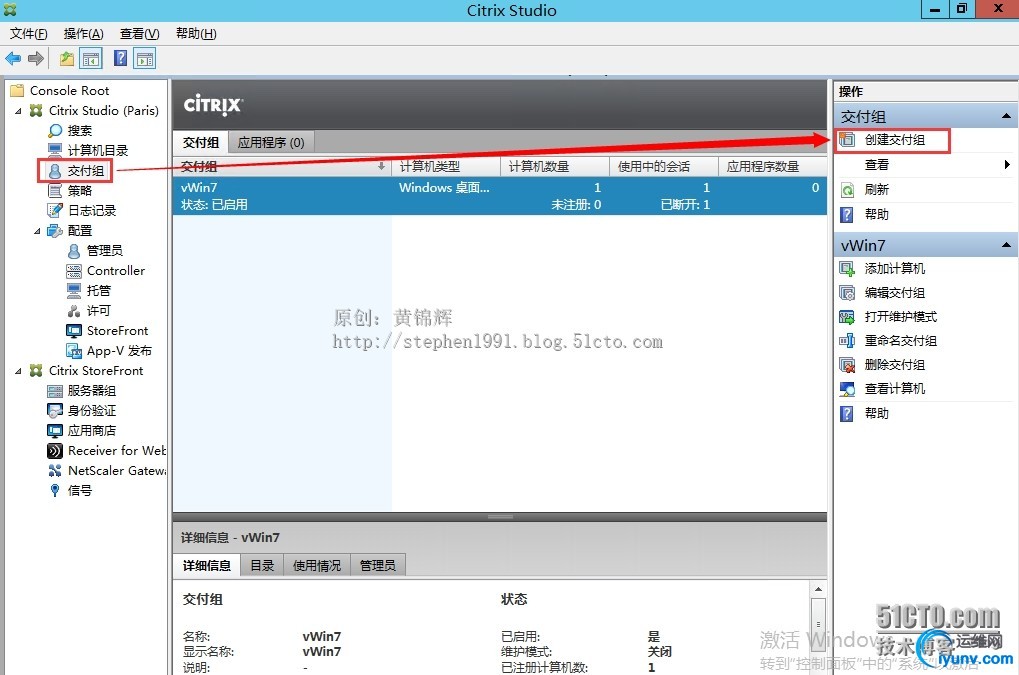This screenshot has height=675, width=1019.
Task: Click 添加计算机 action
Action: point(894,269)
